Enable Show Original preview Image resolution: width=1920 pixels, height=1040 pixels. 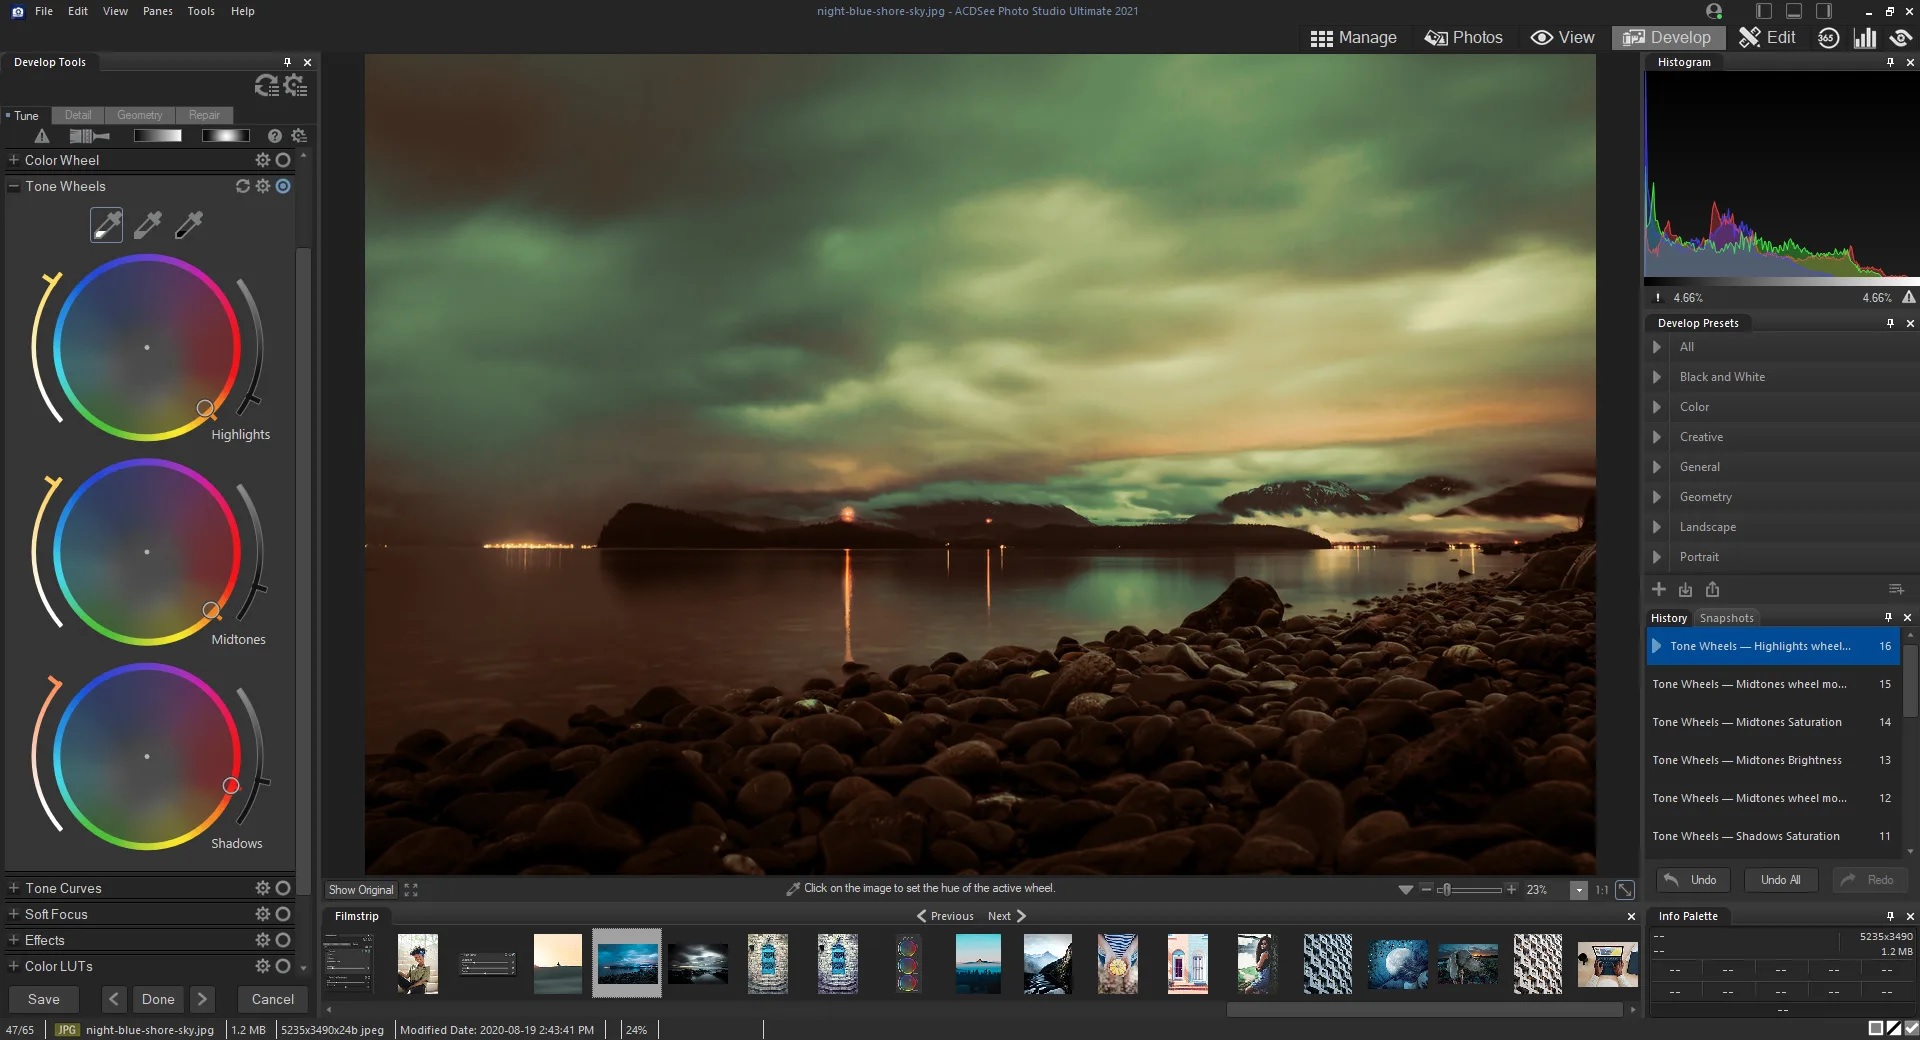point(361,890)
